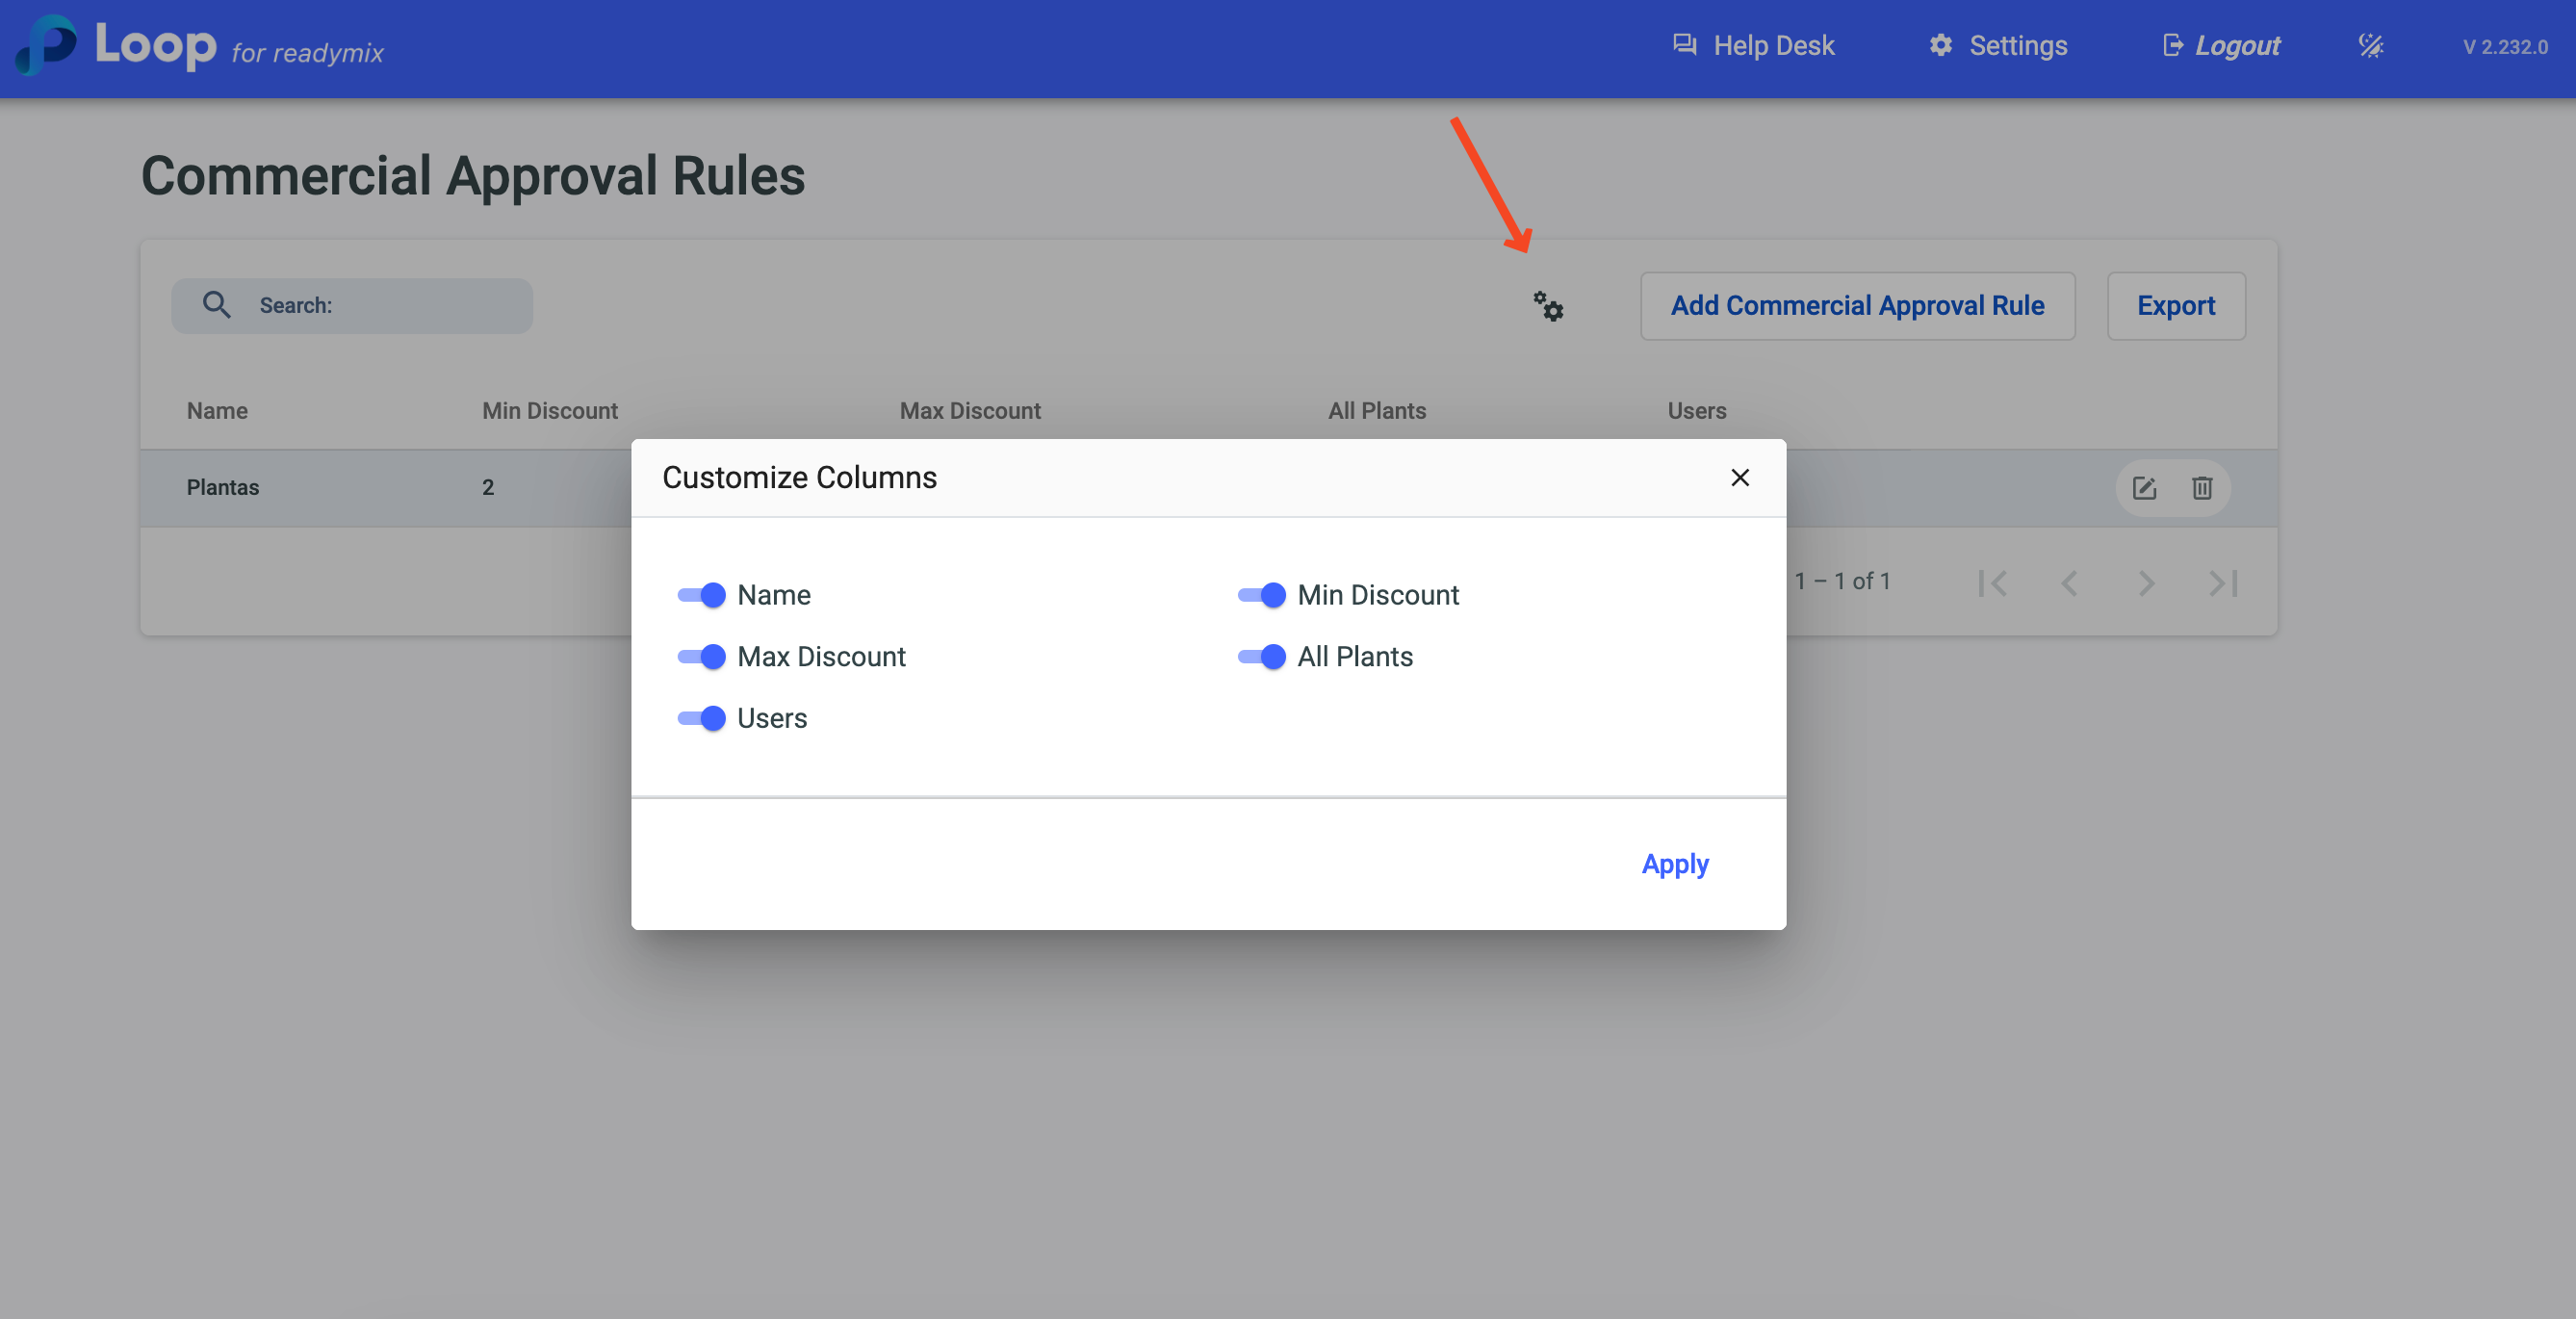This screenshot has height=1319, width=2576.
Task: Click the next page chevron
Action: tap(2146, 583)
